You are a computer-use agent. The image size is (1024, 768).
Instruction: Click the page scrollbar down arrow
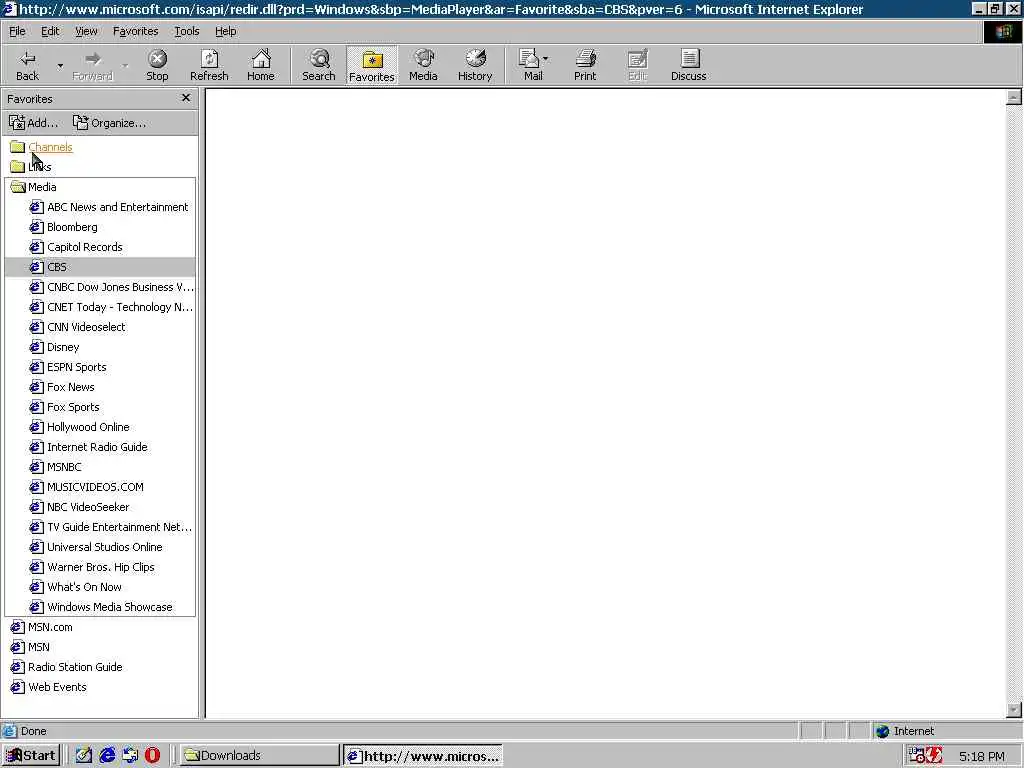point(1014,709)
